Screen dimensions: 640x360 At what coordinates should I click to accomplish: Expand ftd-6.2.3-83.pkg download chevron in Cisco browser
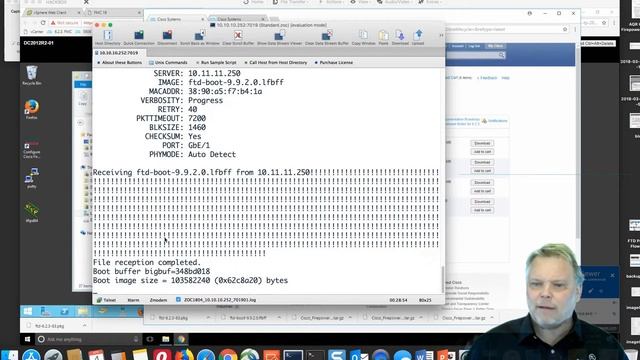point(208,318)
